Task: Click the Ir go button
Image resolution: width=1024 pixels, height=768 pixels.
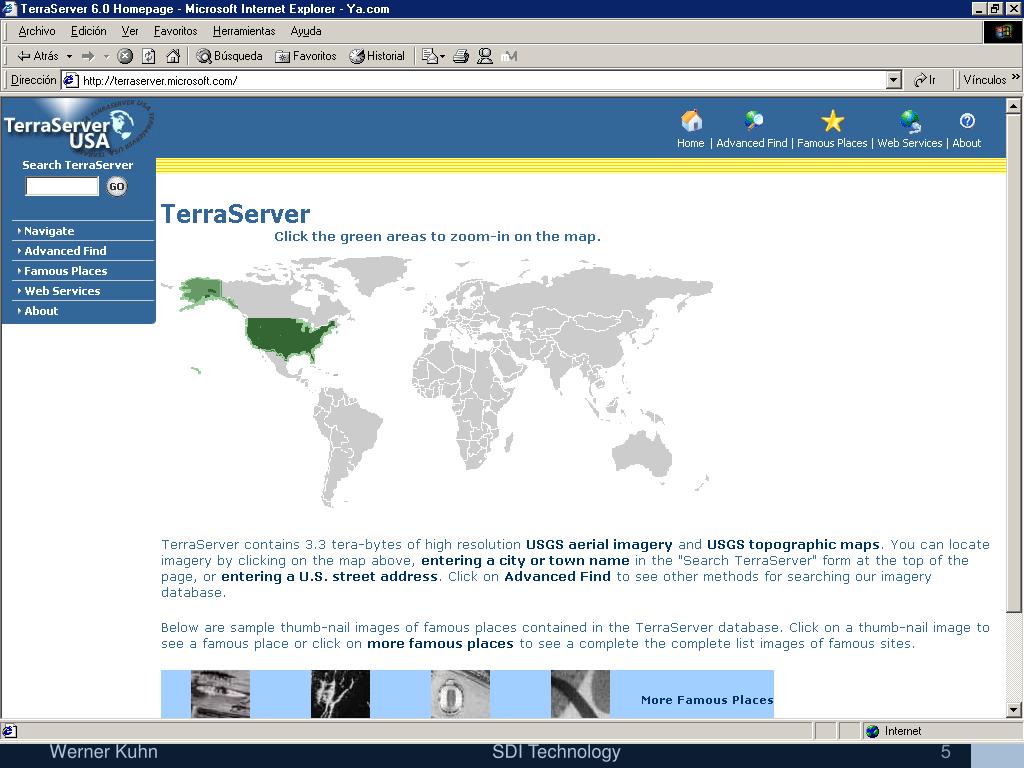Action: point(925,80)
